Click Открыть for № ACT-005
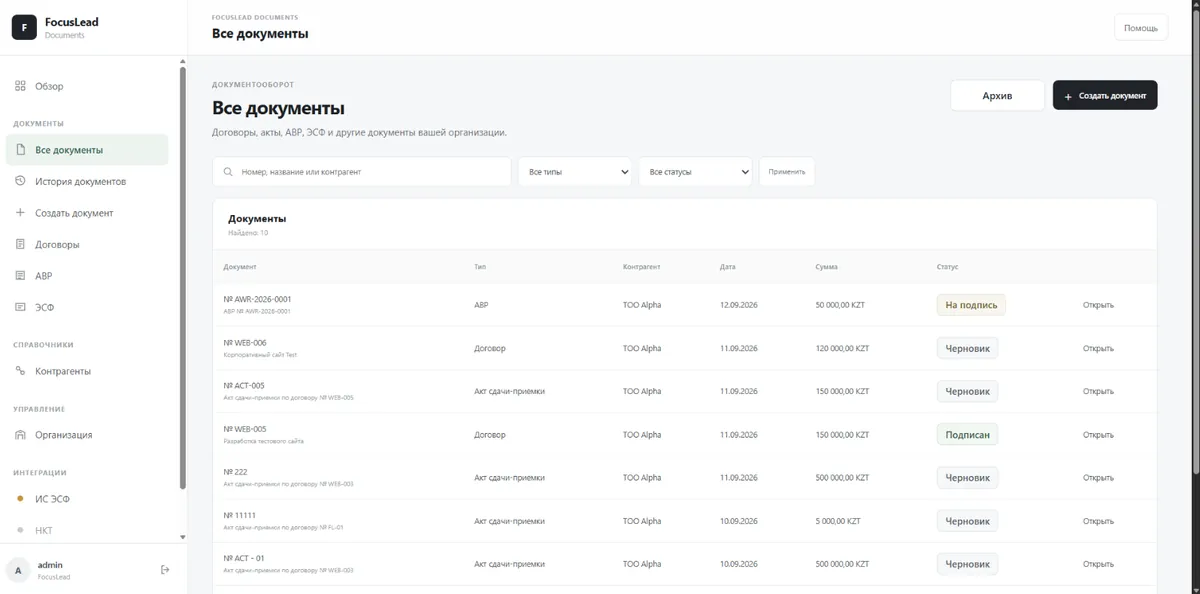The height and width of the screenshot is (594, 1200). 1098,391
